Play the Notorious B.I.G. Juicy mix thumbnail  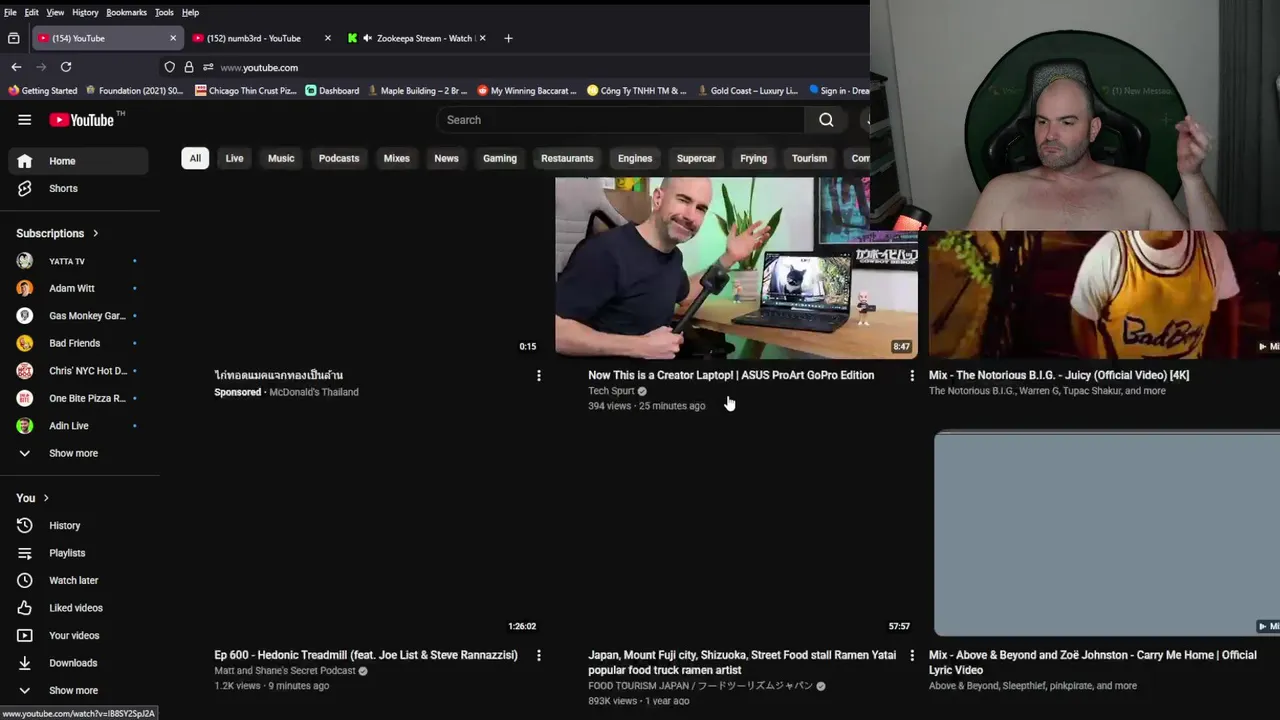(1104, 295)
